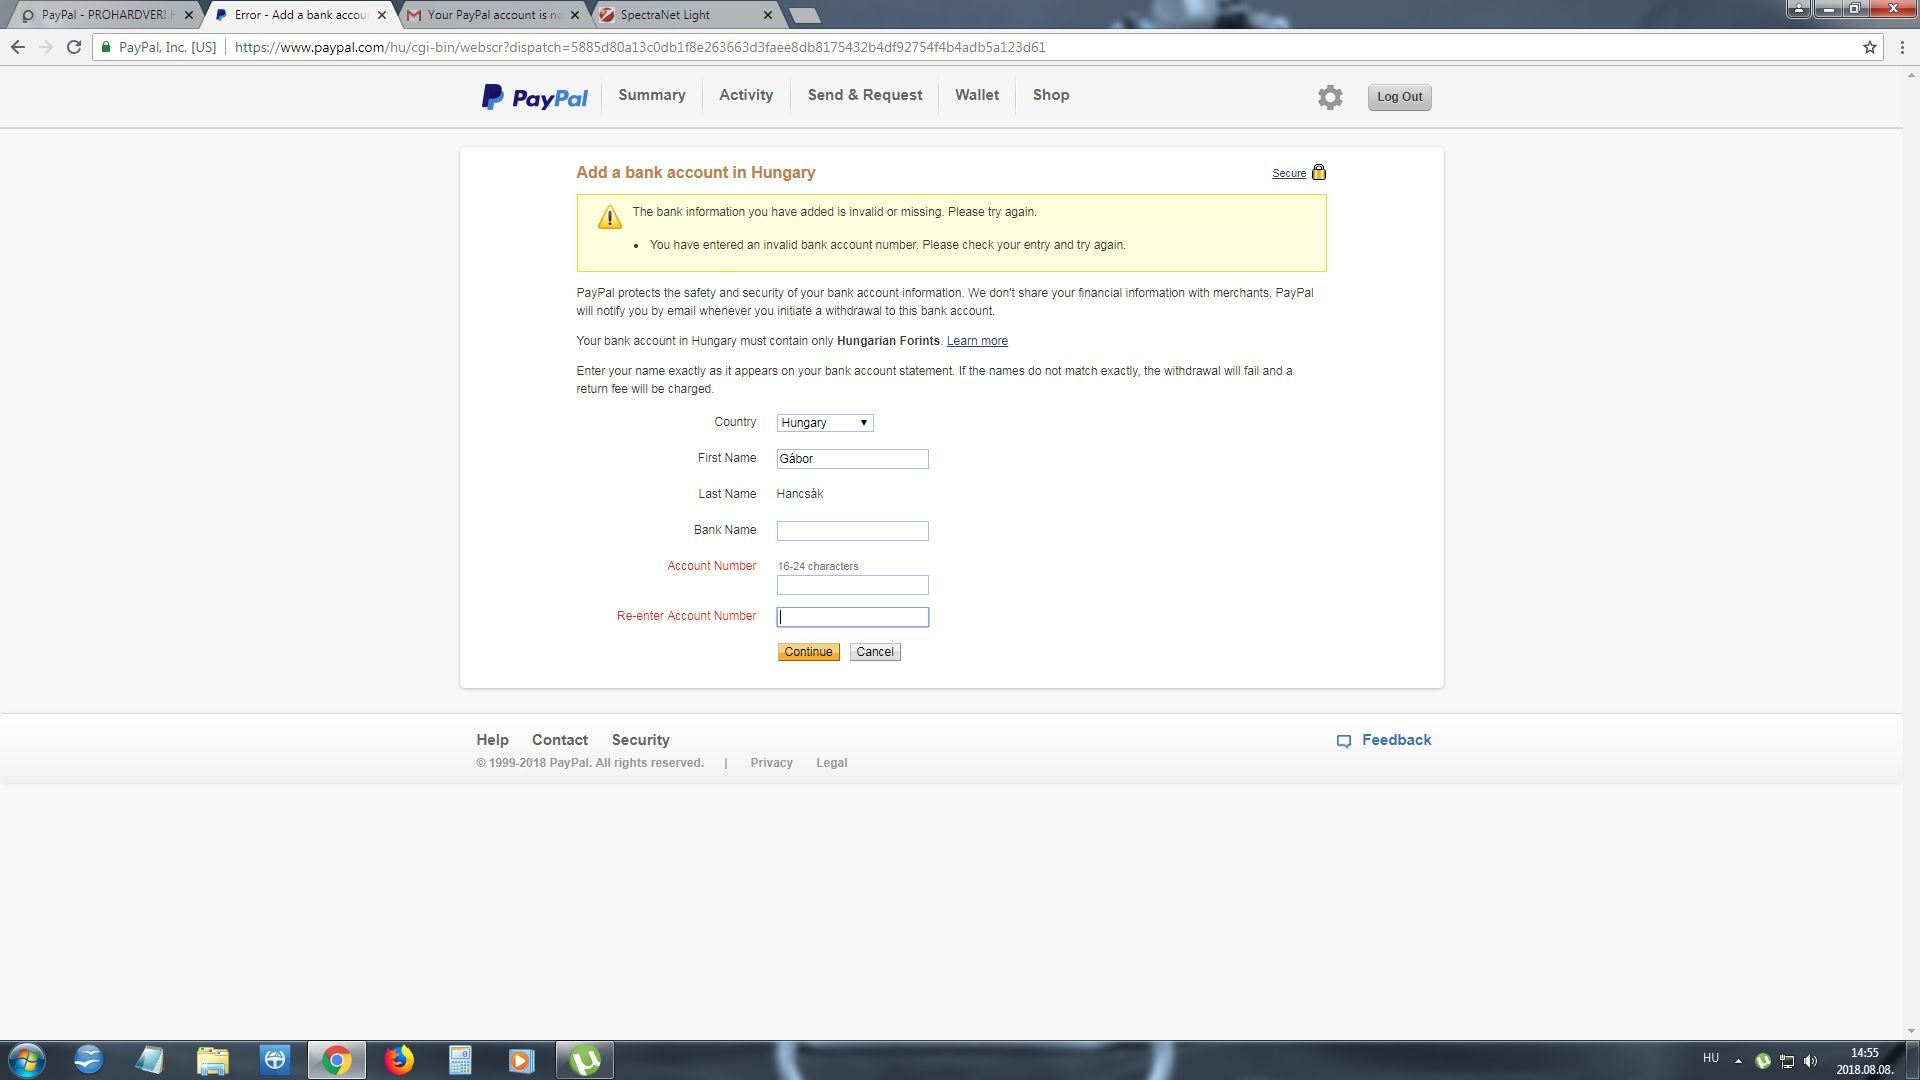The width and height of the screenshot is (1920, 1080).
Task: Open Chrome three-dot menu
Action: point(1902,47)
